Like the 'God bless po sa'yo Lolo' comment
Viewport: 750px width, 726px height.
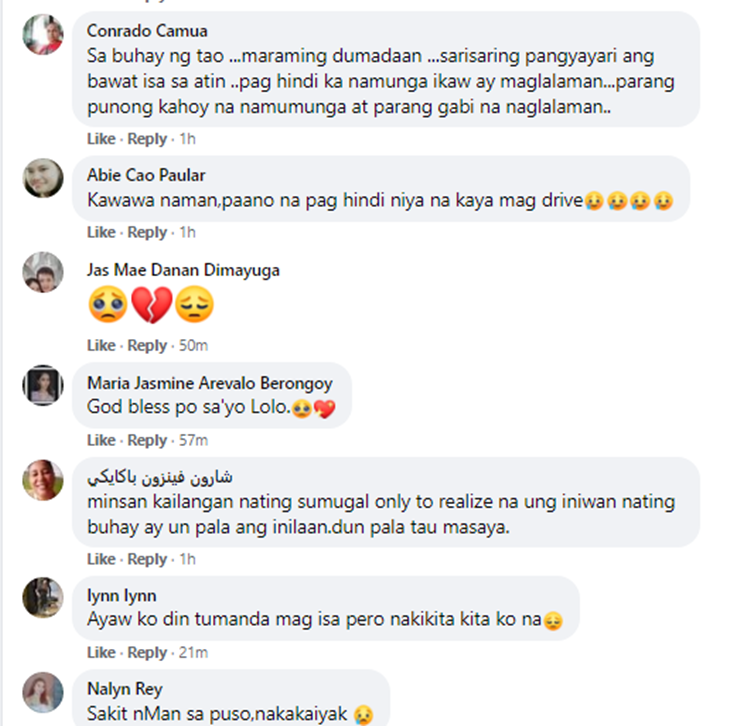[101, 440]
